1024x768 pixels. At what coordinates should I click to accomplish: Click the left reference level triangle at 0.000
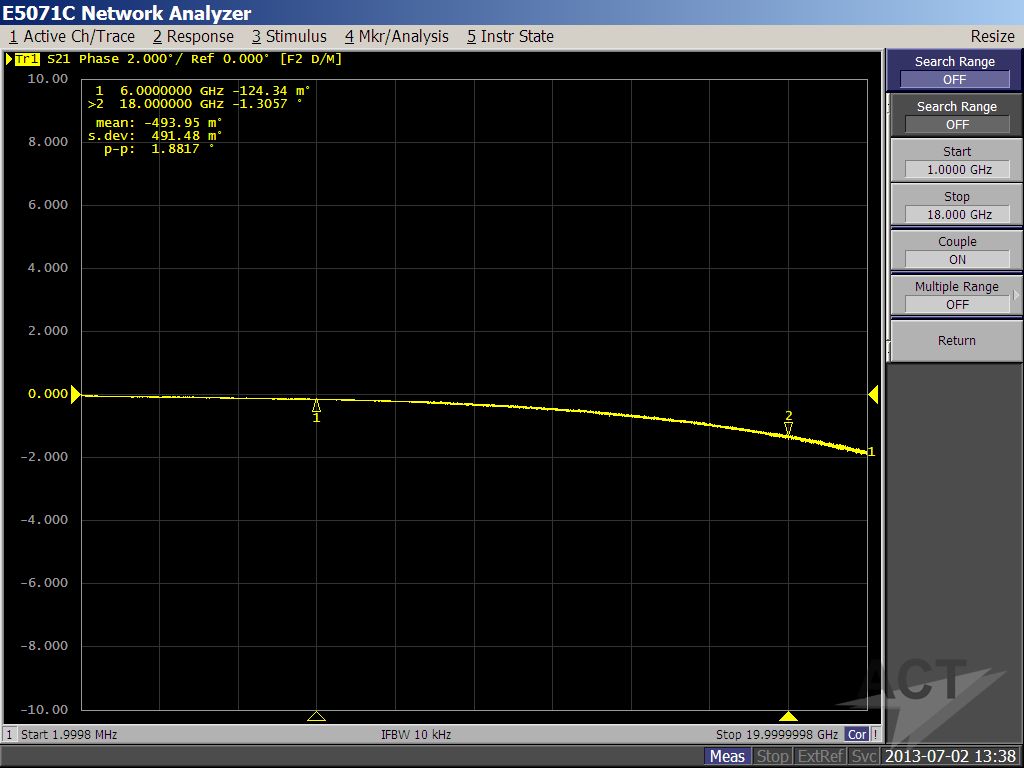pos(75,395)
